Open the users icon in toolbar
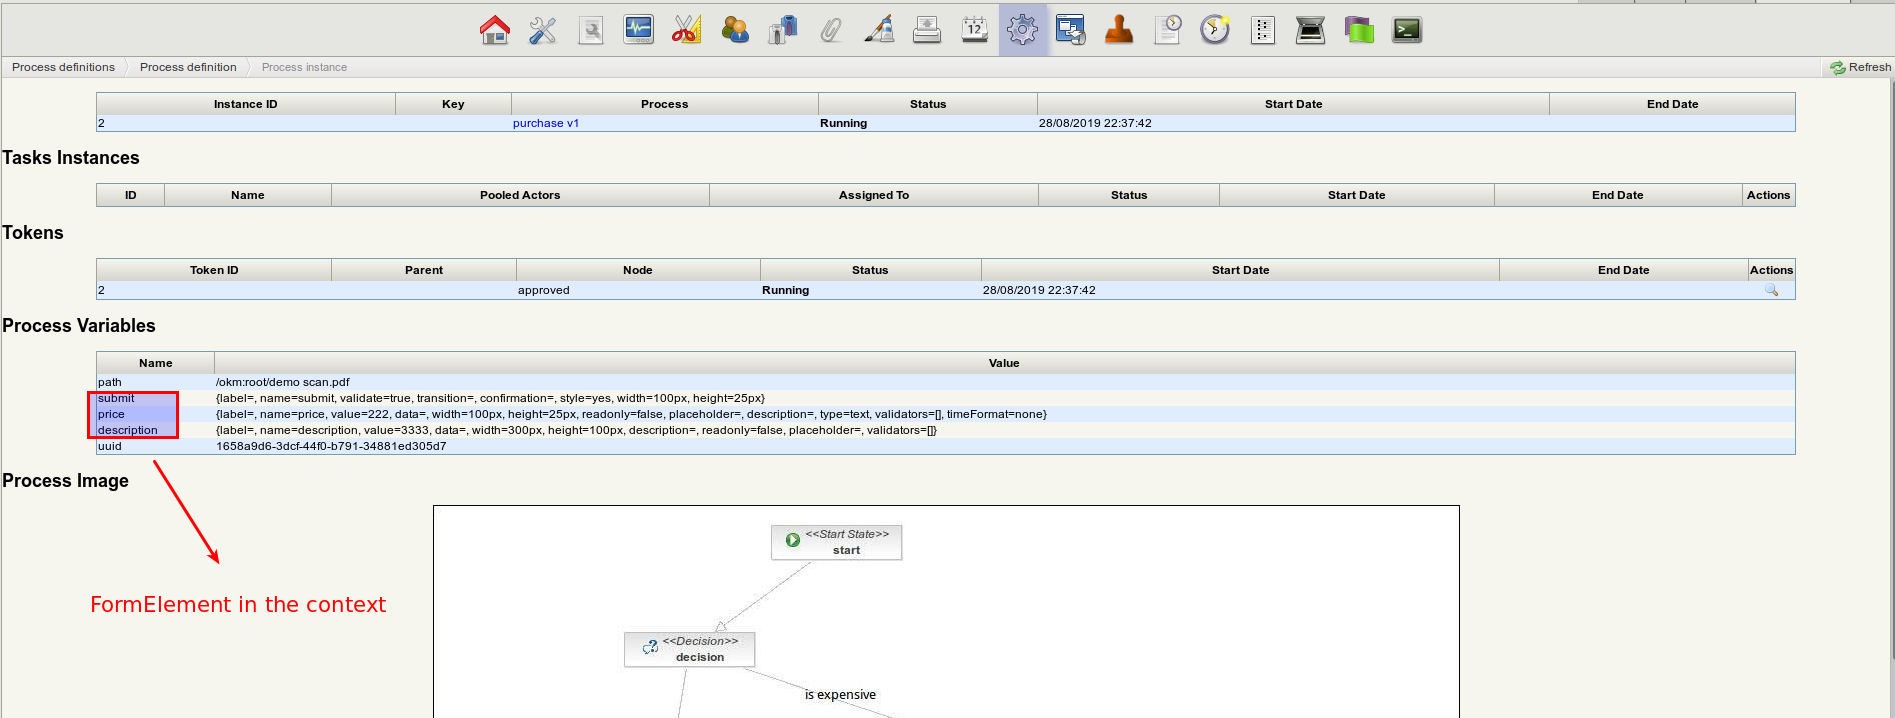Viewport: 1895px width, 718px height. (x=735, y=30)
